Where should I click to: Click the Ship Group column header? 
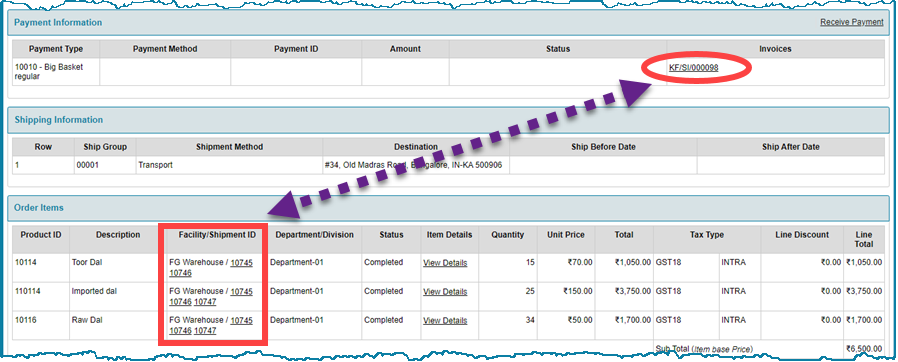pos(105,147)
